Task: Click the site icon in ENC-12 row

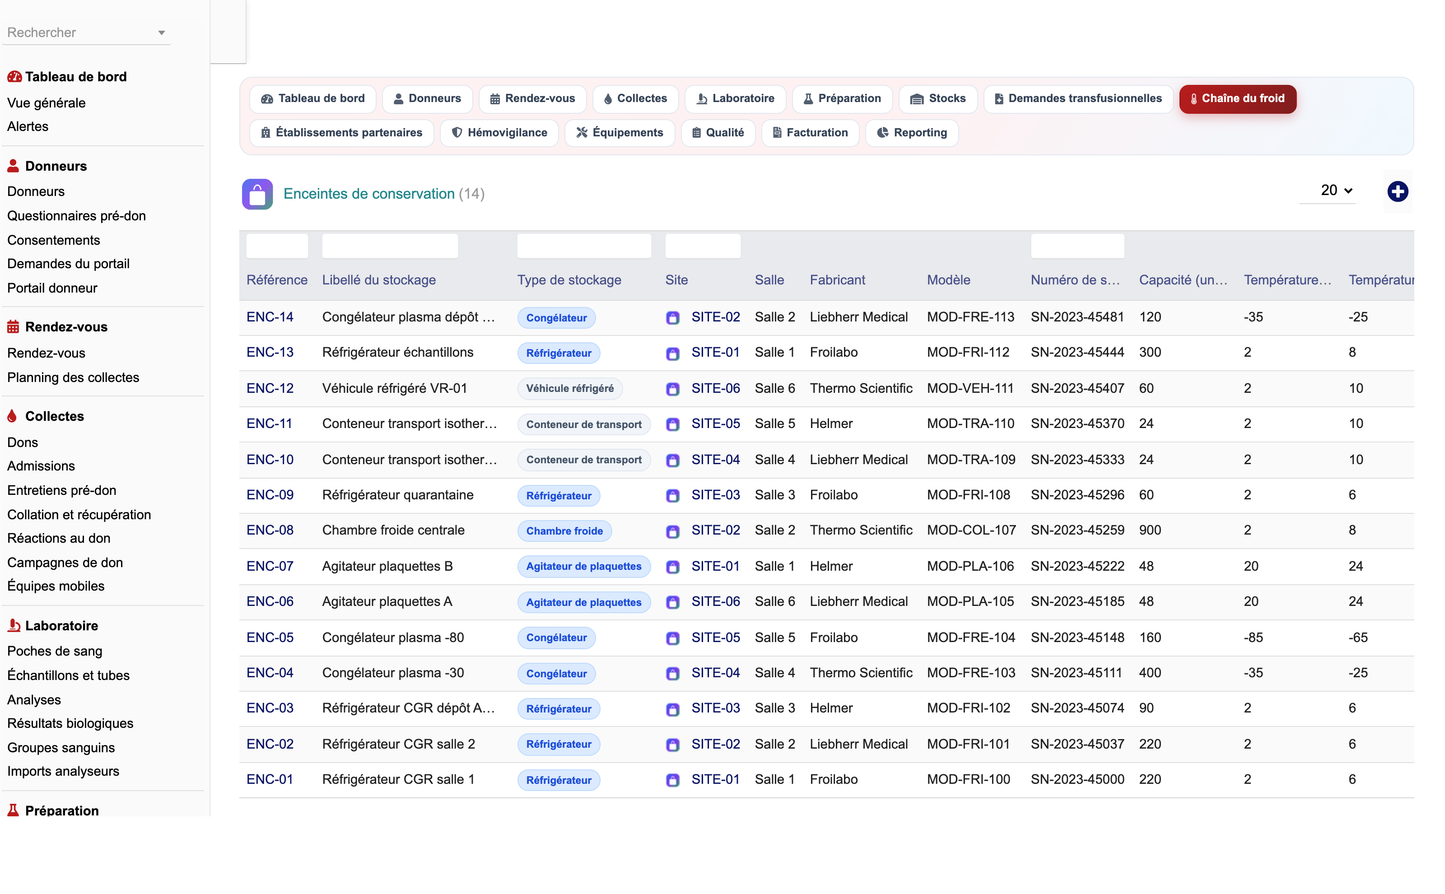Action: 673,389
